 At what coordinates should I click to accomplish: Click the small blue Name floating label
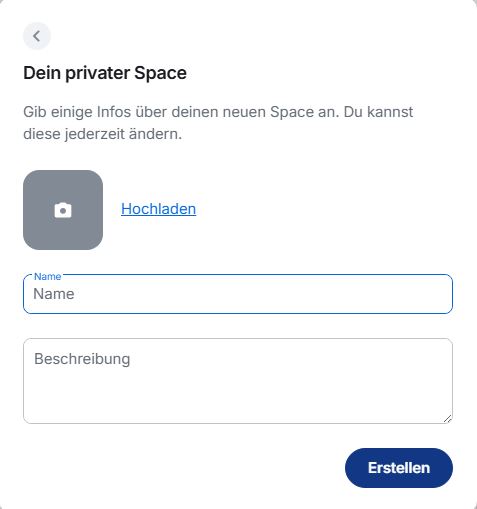click(48, 276)
